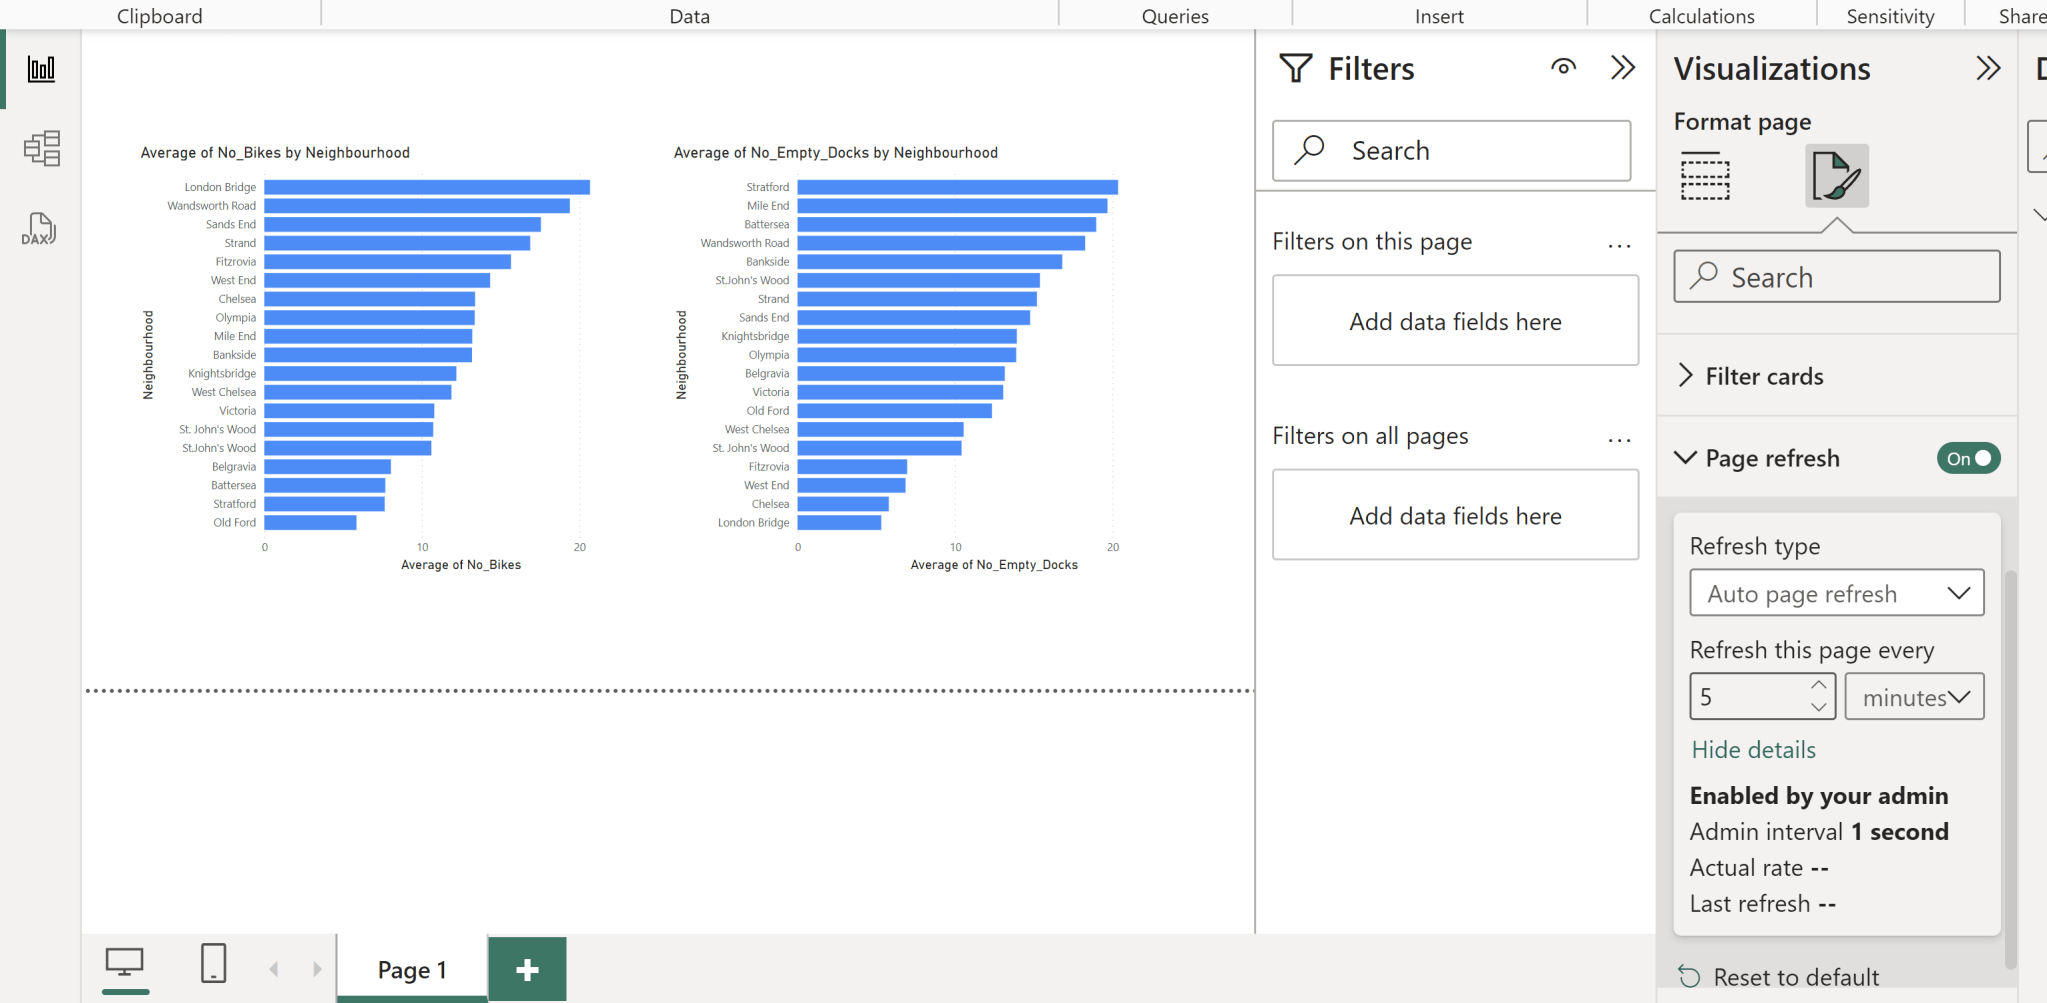Click Add data fields for all pages
The height and width of the screenshot is (1003, 2047).
coord(1455,515)
